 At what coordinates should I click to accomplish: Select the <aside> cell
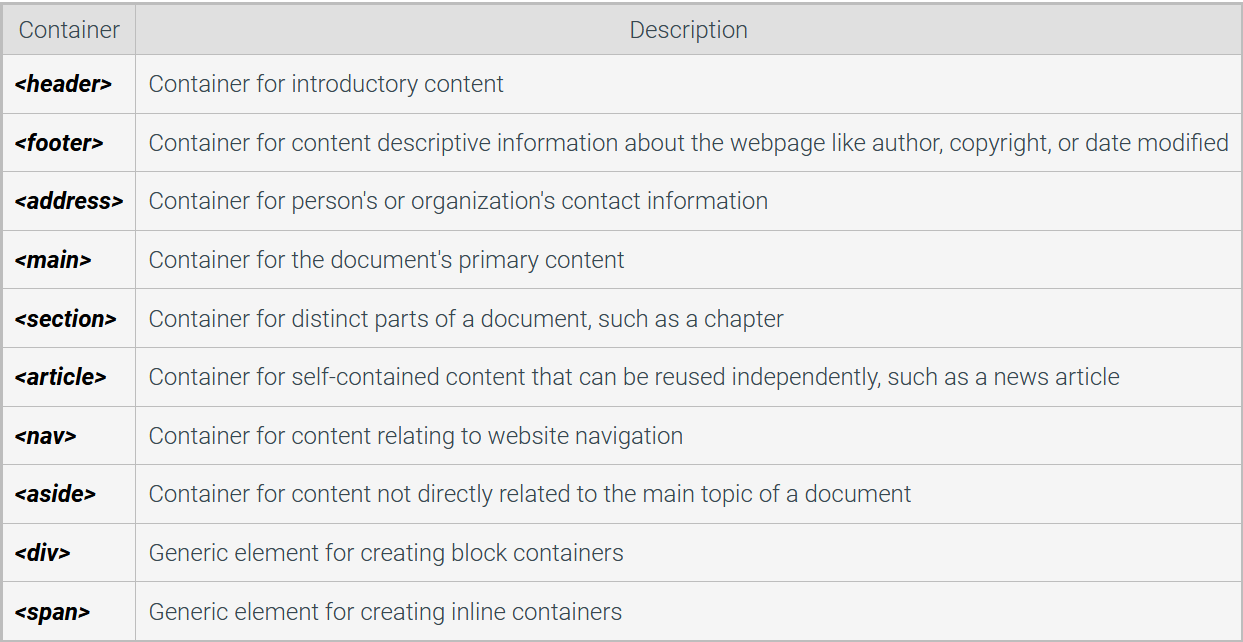point(69,494)
